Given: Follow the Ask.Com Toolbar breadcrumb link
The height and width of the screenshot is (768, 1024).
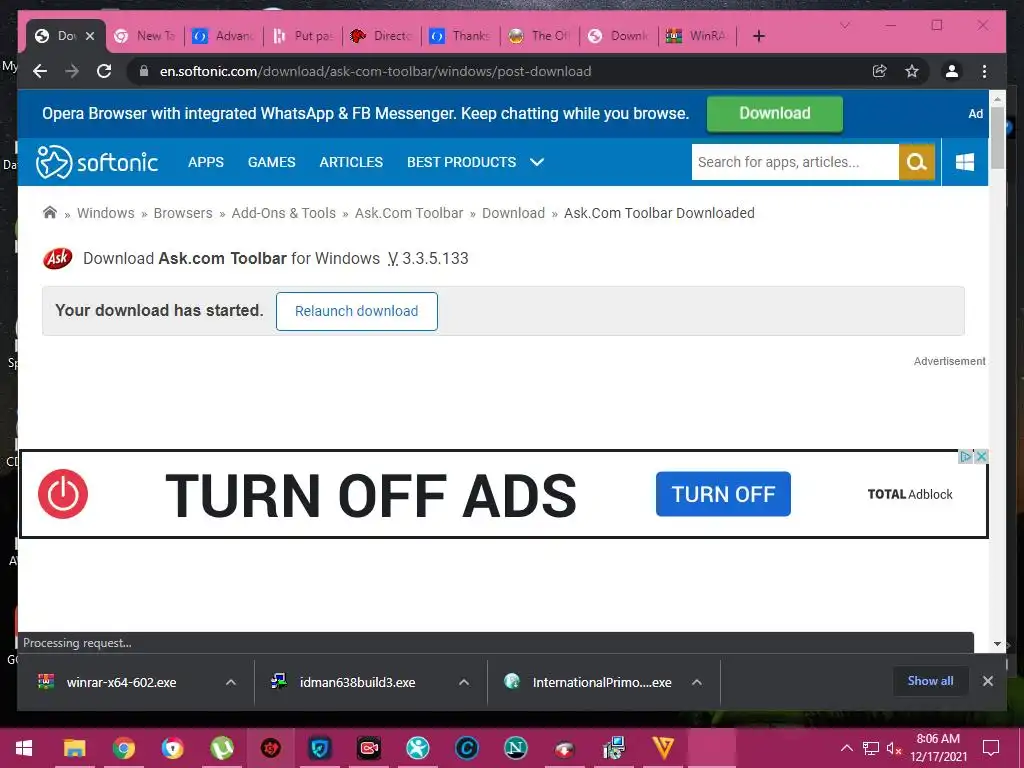Looking at the screenshot, I should (x=409, y=213).
